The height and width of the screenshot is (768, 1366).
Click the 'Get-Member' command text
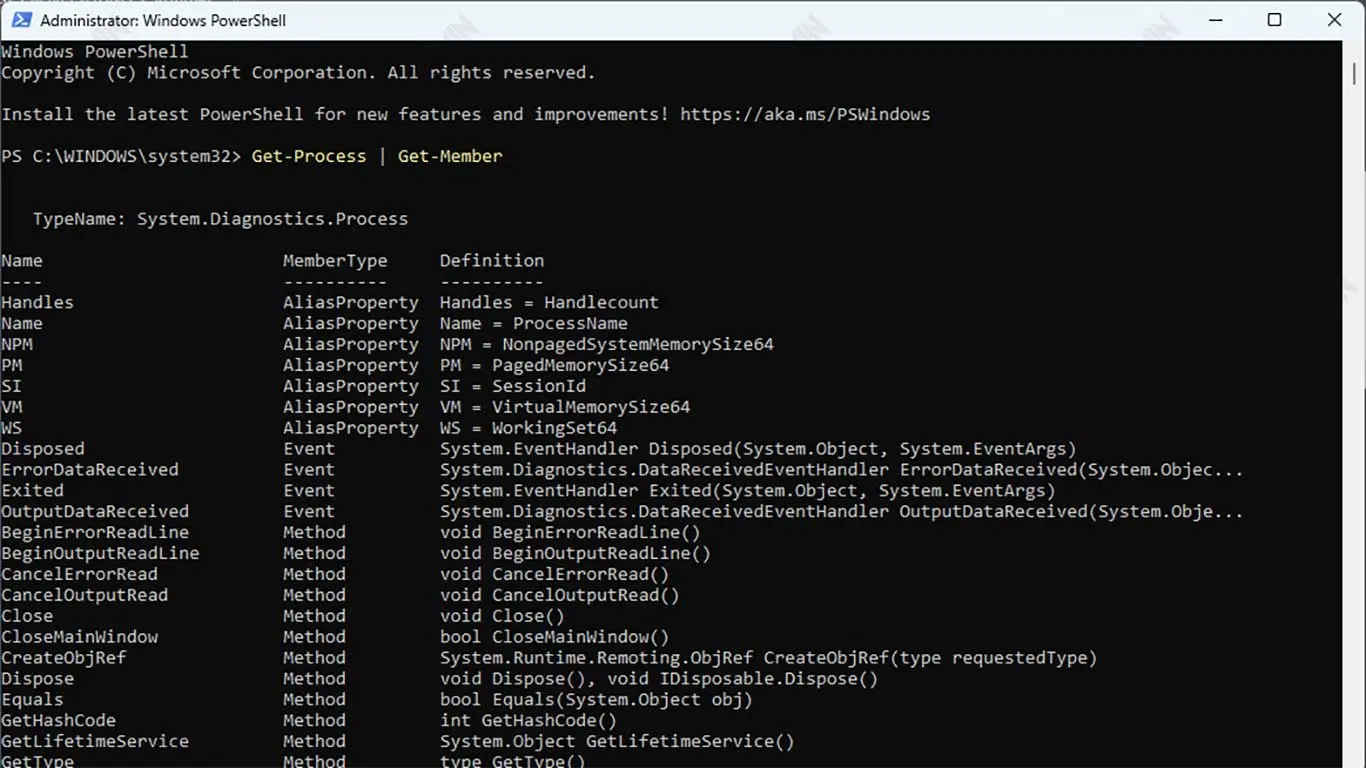pyautogui.click(x=450, y=156)
